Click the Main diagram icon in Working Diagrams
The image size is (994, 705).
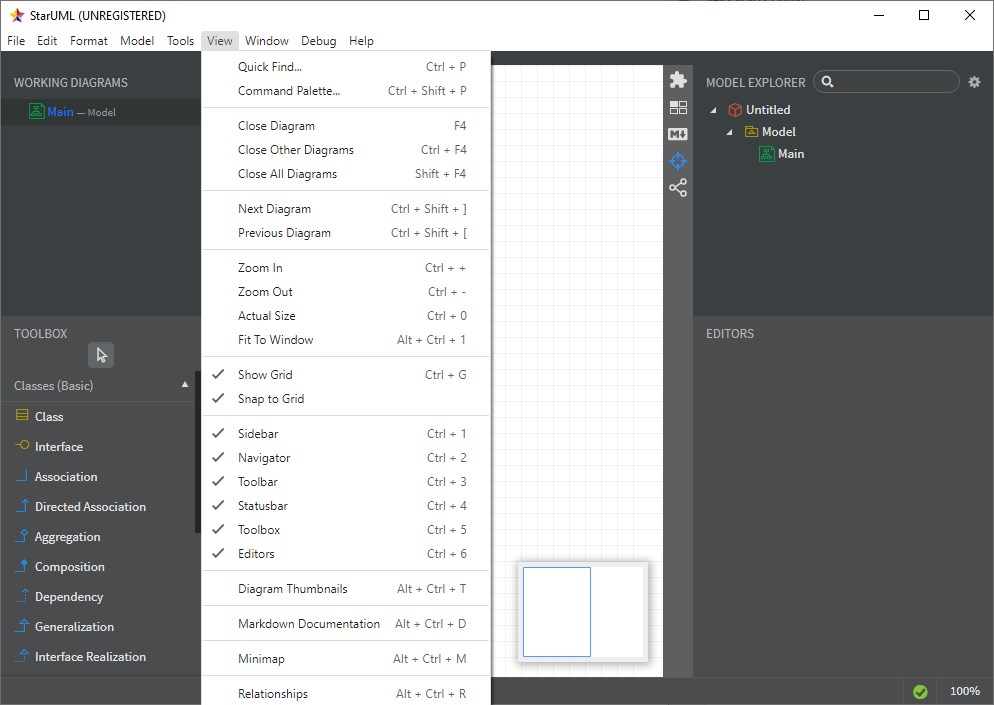[x=36, y=112]
